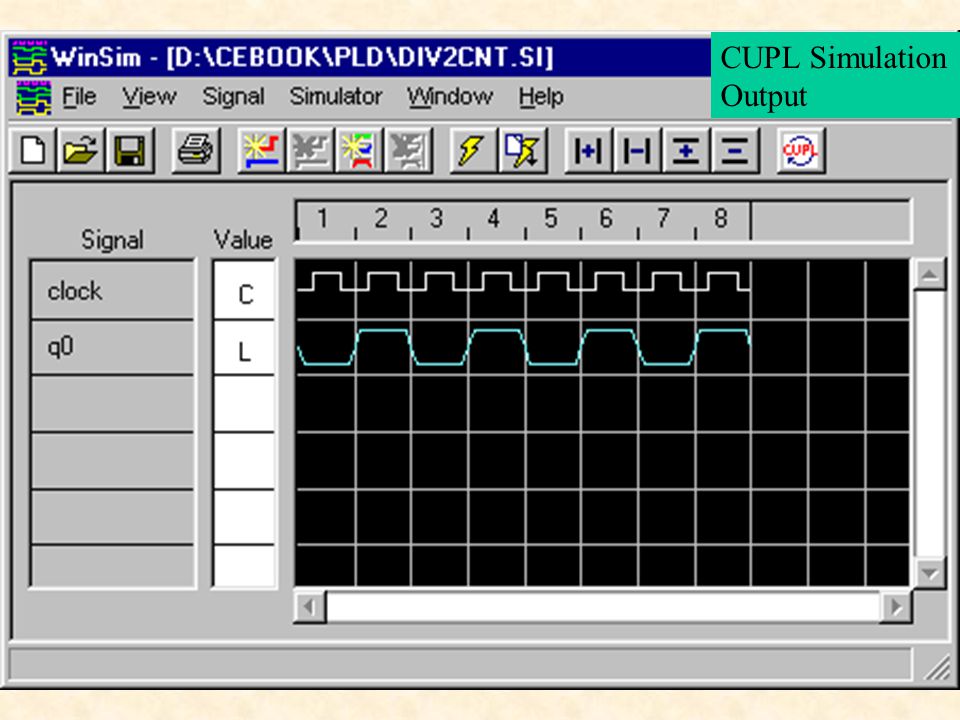Click the vertical scrollbar up arrow

coord(929,274)
